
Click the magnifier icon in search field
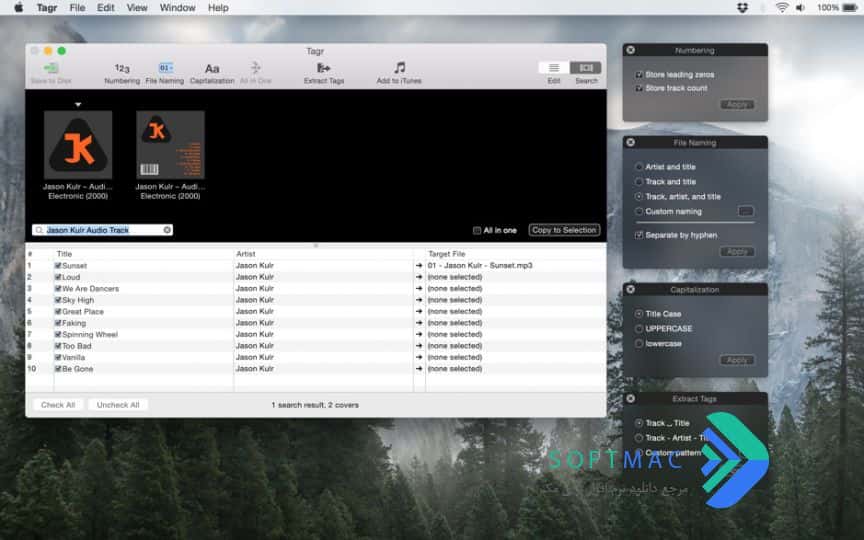[39, 230]
